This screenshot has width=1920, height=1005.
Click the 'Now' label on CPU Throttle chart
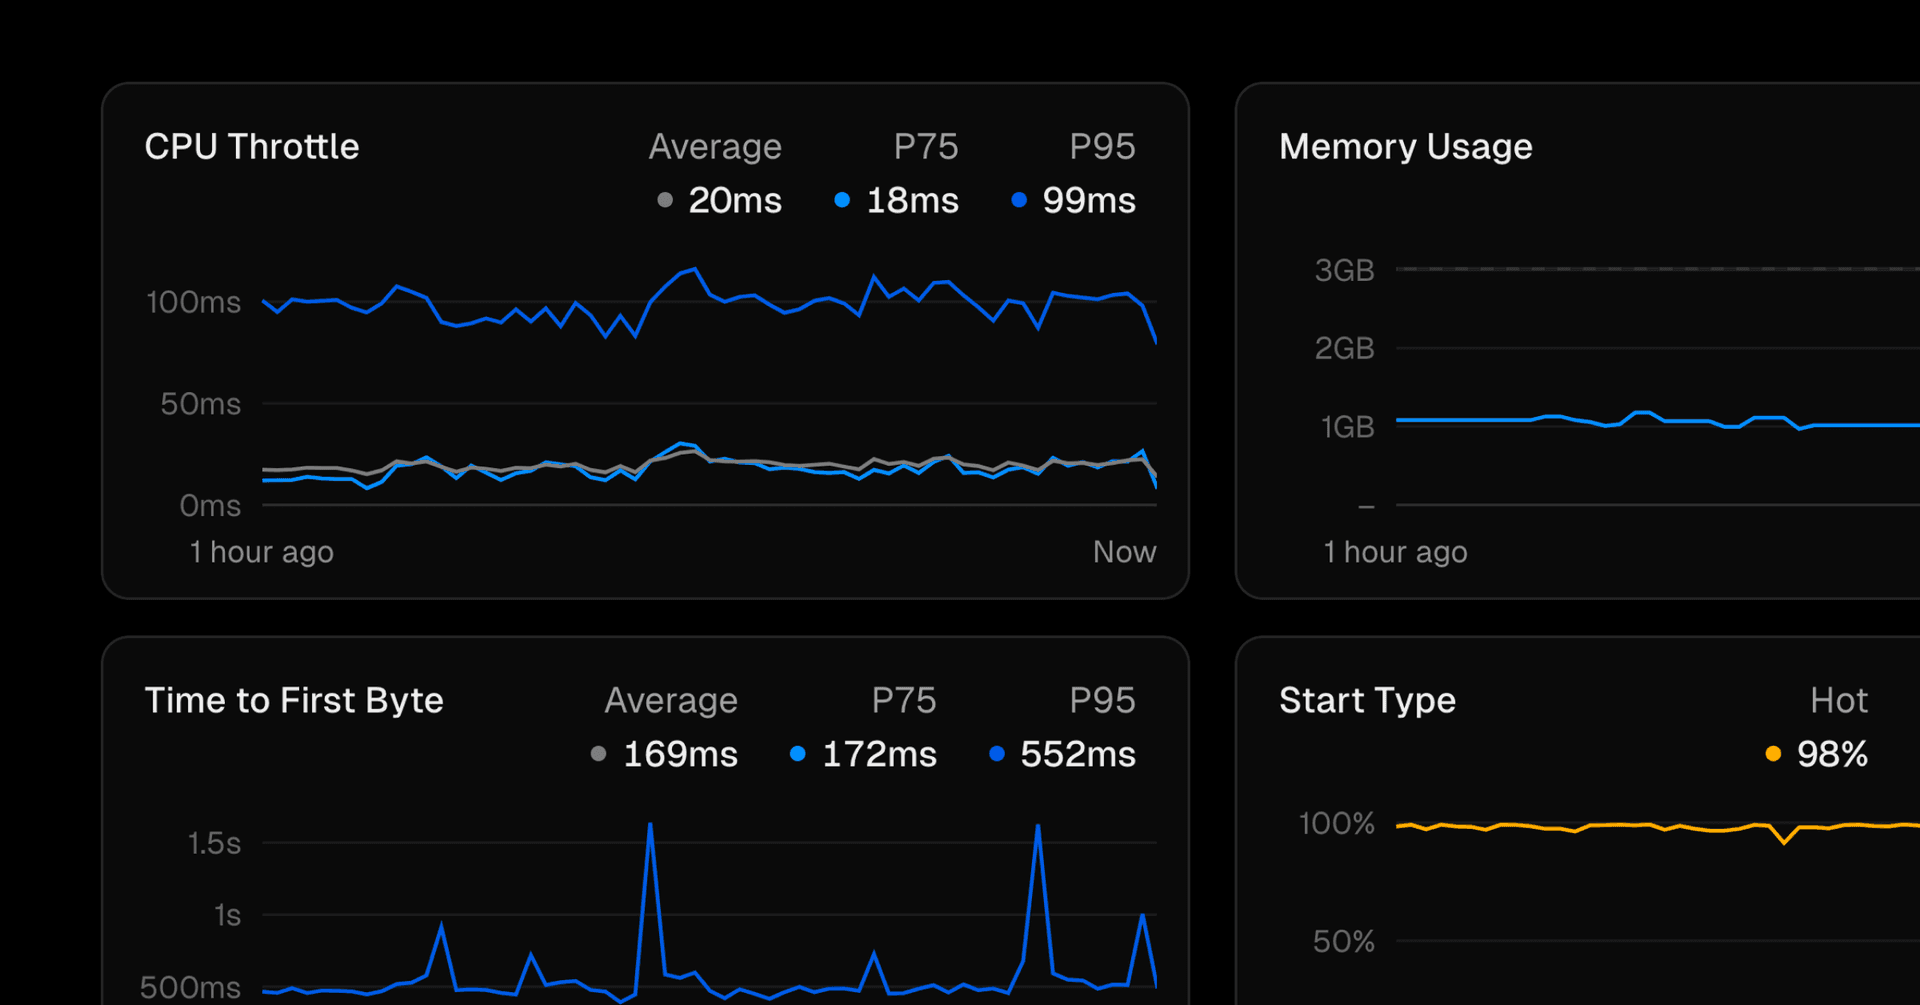point(1124,552)
